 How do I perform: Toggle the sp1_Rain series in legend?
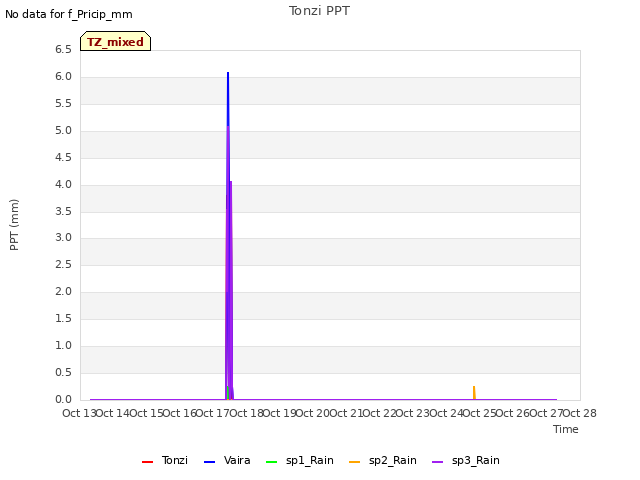(300, 460)
